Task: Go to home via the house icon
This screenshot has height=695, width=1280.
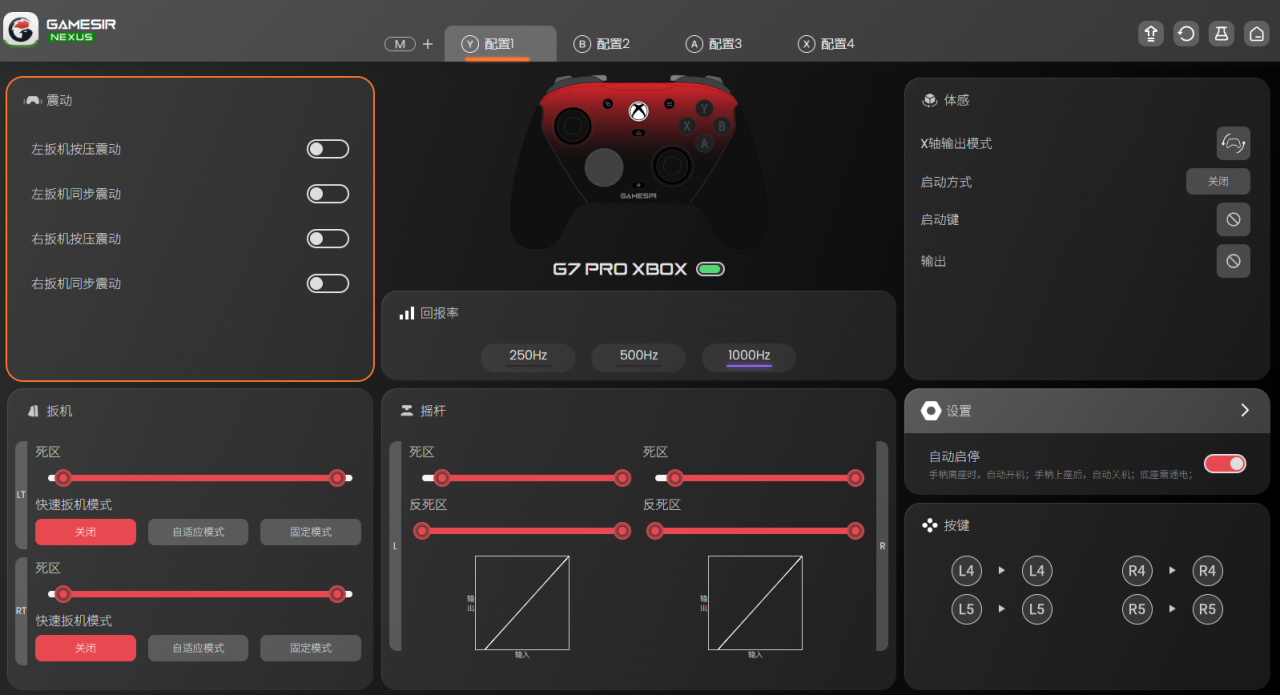Action: 1256,33
